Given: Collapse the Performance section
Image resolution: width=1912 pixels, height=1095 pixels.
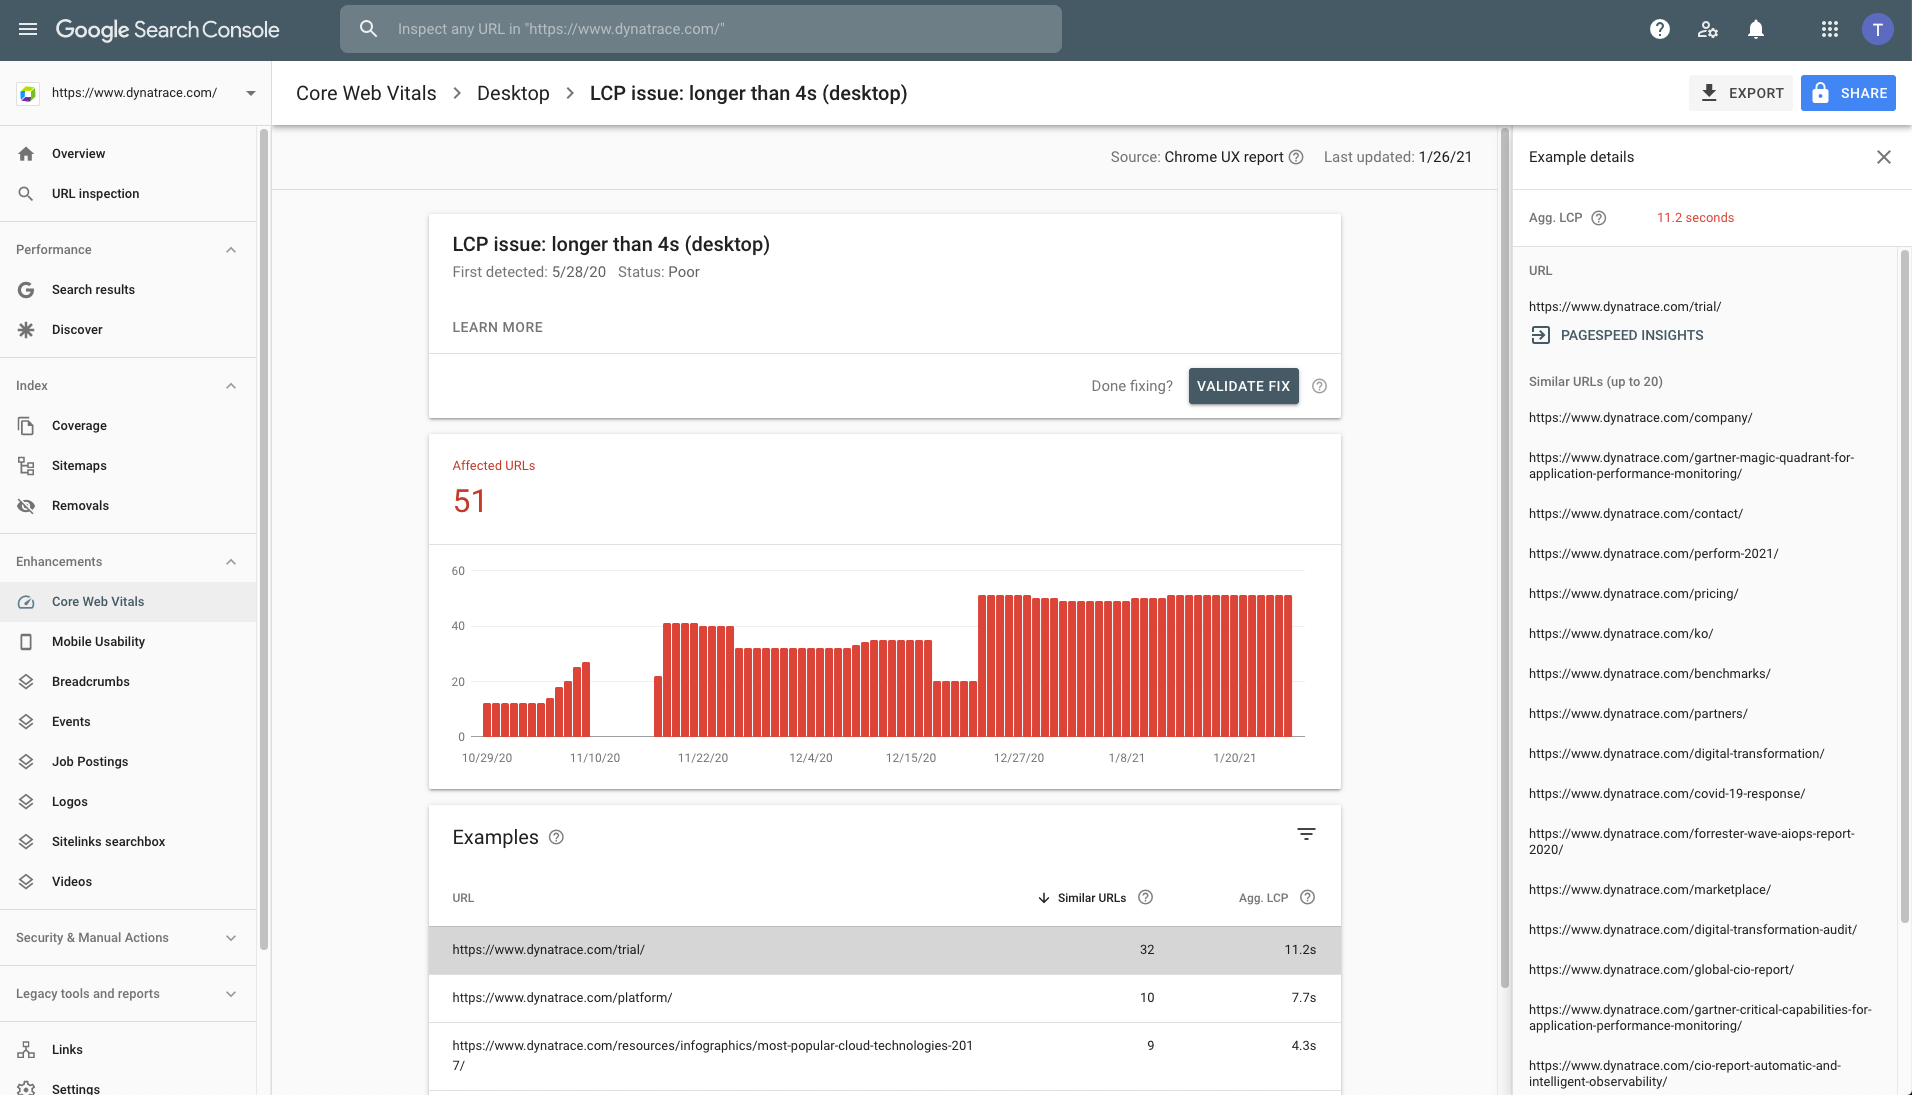Looking at the screenshot, I should pyautogui.click(x=231, y=250).
